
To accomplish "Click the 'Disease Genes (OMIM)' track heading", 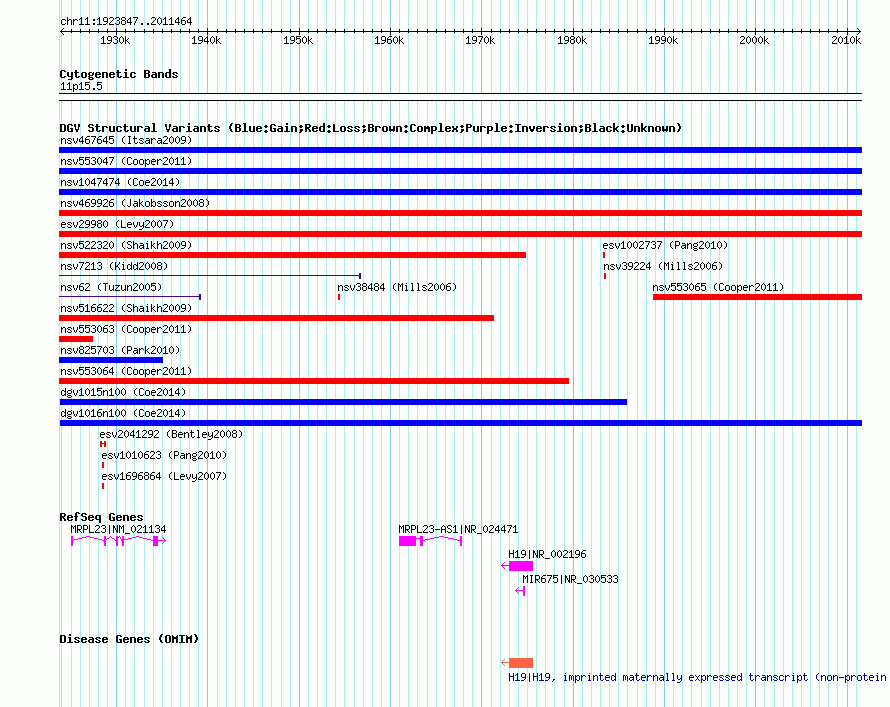I will pos(129,639).
